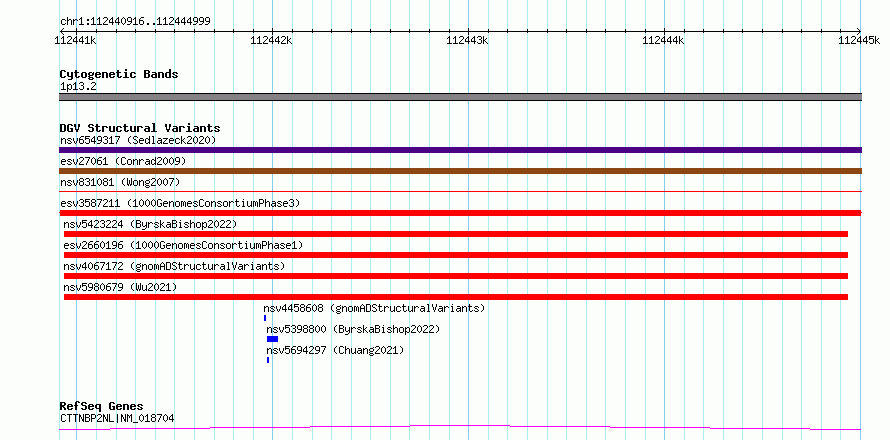The height and width of the screenshot is (440, 890).
Task: Select the small blue nsv4458608 variant mark
Action: (265, 318)
